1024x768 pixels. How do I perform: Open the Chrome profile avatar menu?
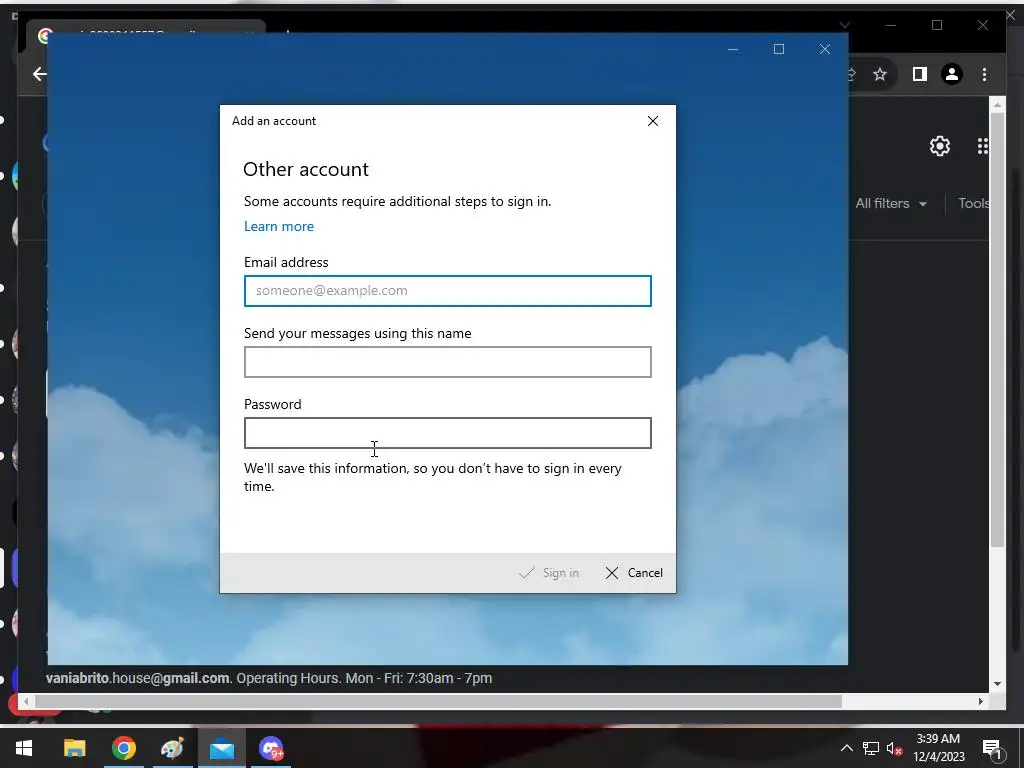point(952,74)
